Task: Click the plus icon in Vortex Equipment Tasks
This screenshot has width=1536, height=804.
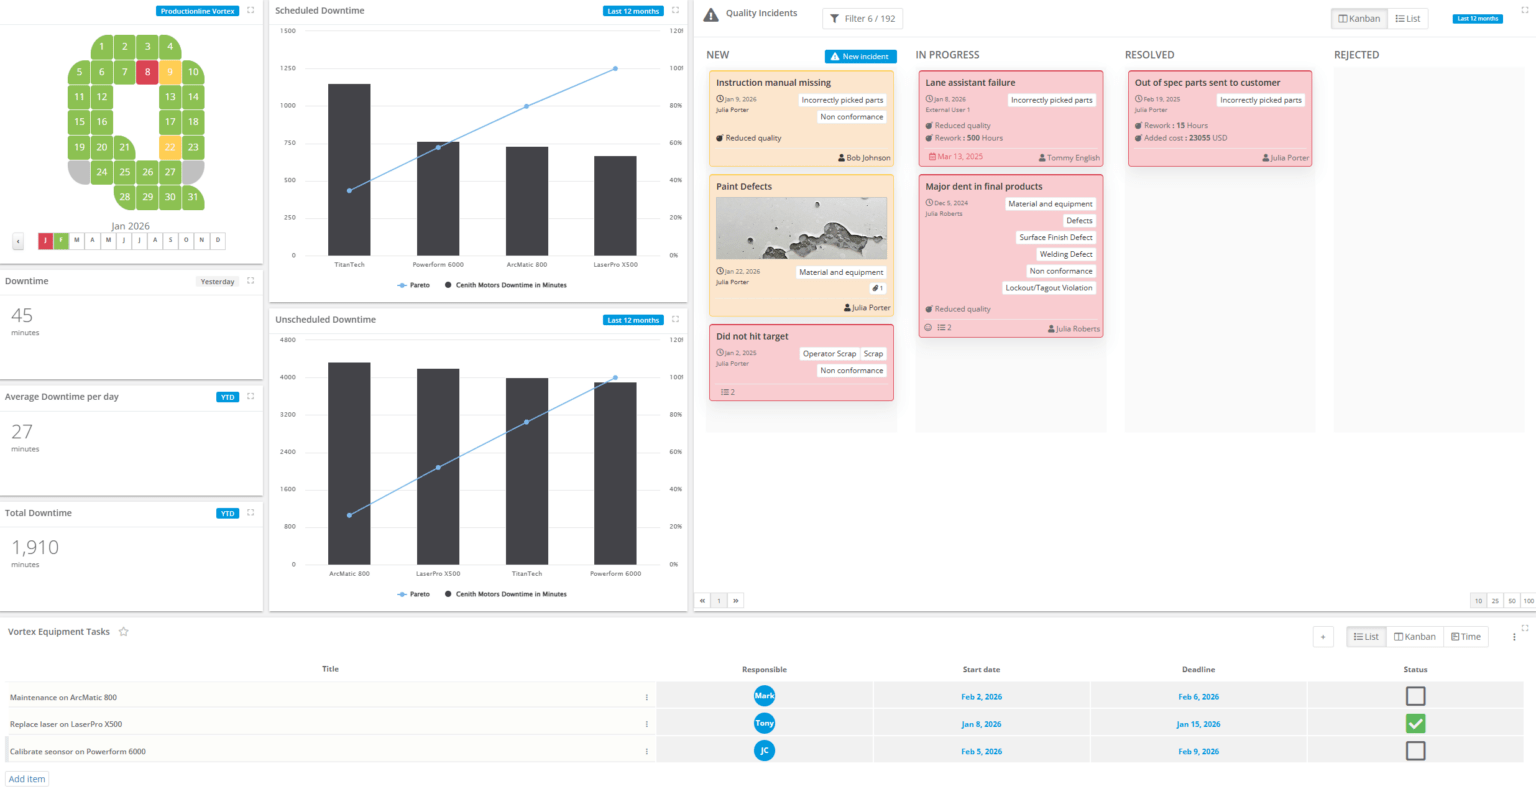Action: click(1323, 637)
